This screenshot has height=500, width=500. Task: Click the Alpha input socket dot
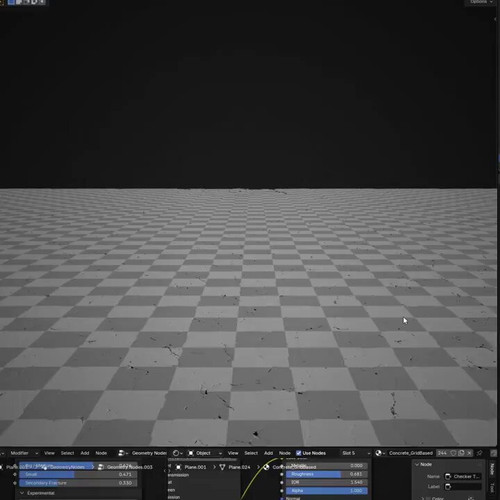(x=282, y=491)
